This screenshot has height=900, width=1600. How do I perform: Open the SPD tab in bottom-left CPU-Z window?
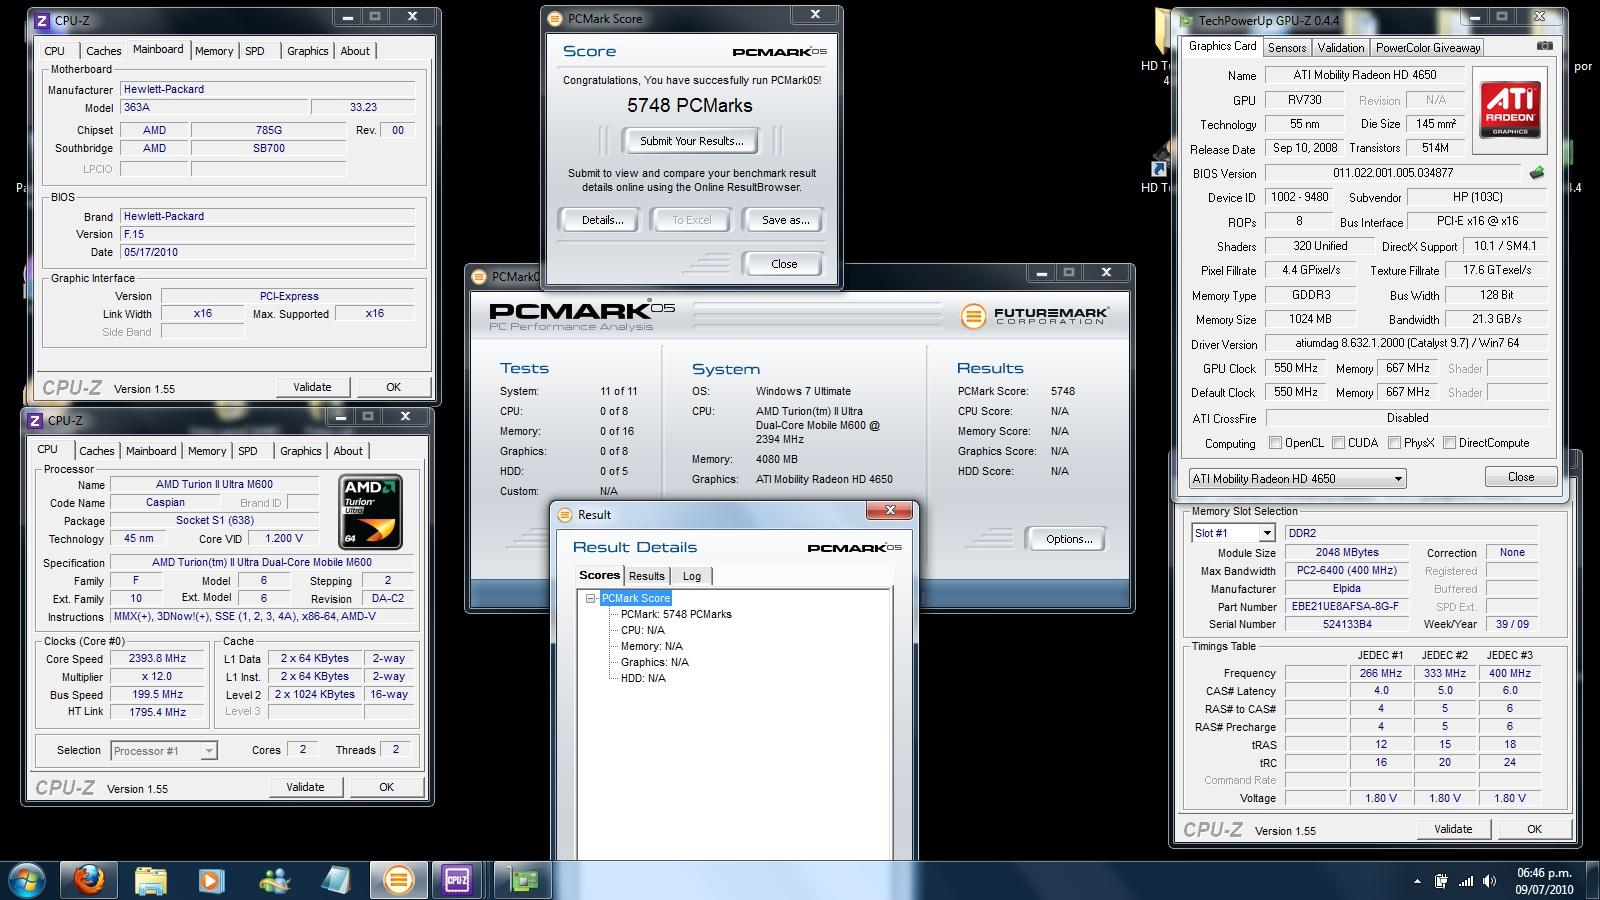(x=248, y=451)
